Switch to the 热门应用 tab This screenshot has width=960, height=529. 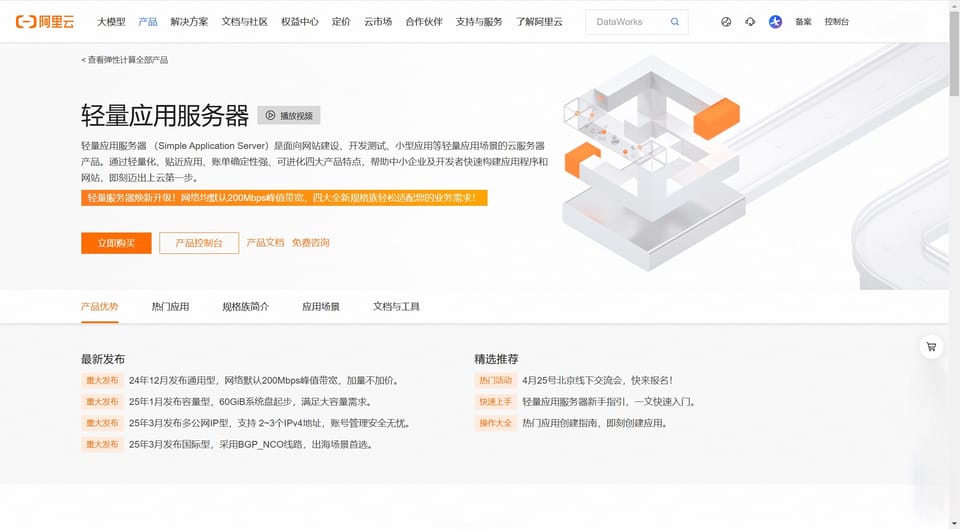point(170,307)
